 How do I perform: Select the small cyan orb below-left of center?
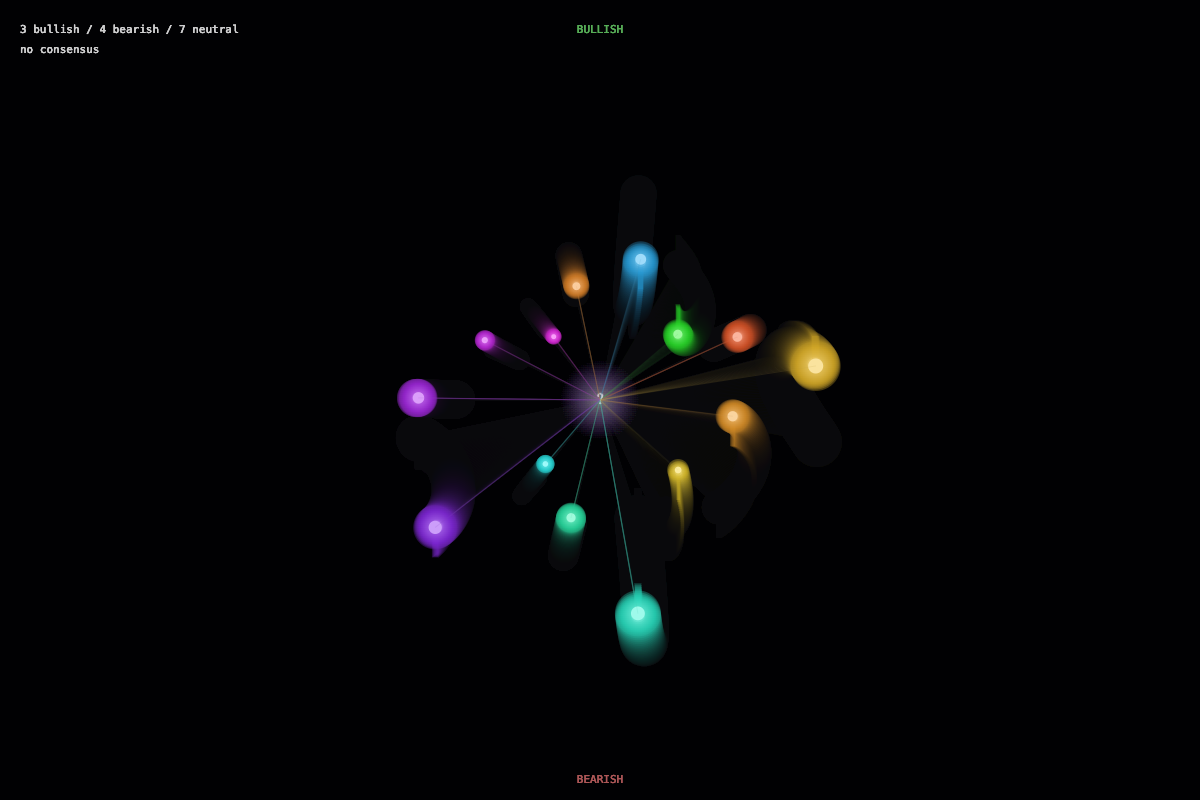[545, 464]
